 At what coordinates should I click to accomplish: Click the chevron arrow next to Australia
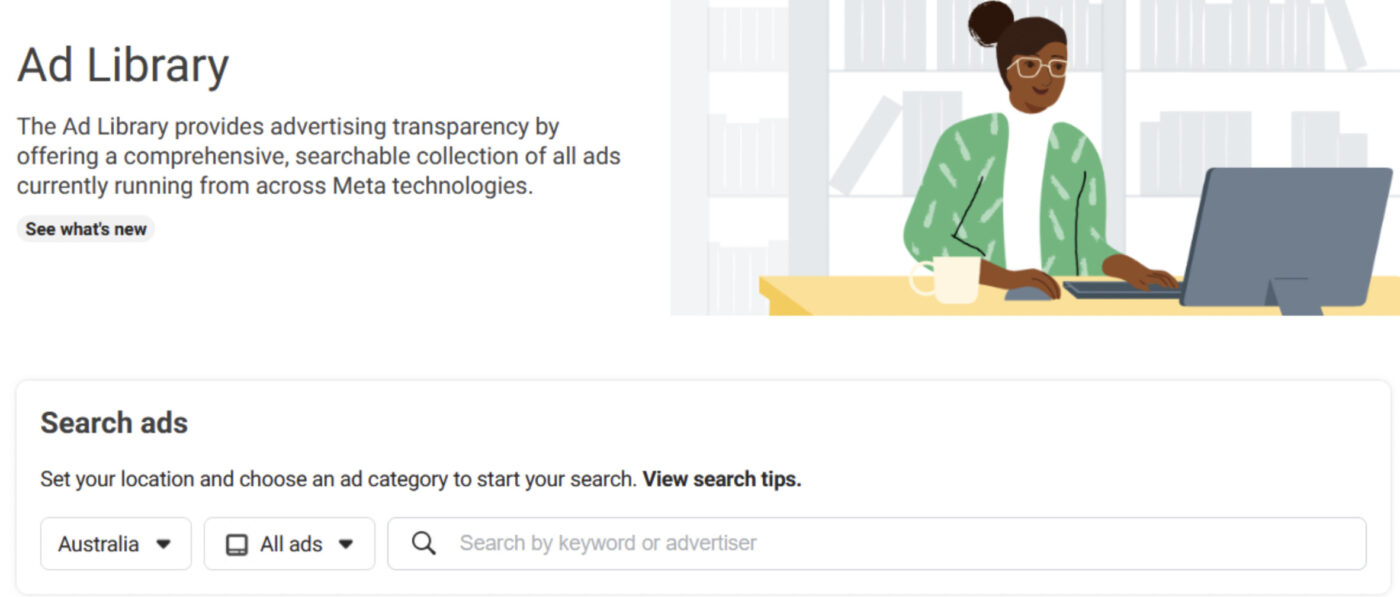(x=165, y=544)
